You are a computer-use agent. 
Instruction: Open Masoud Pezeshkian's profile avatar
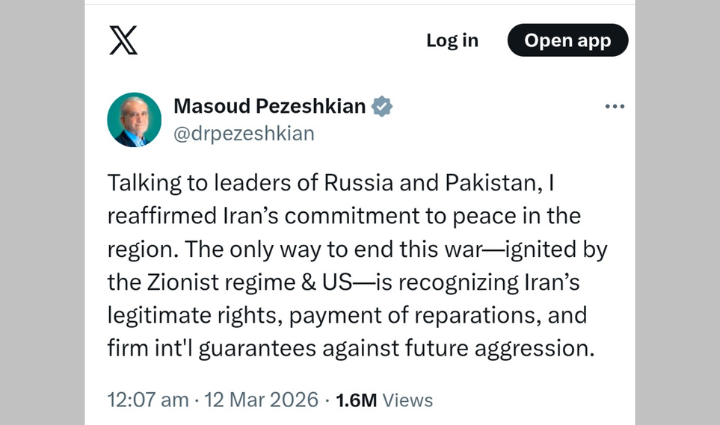[134, 120]
